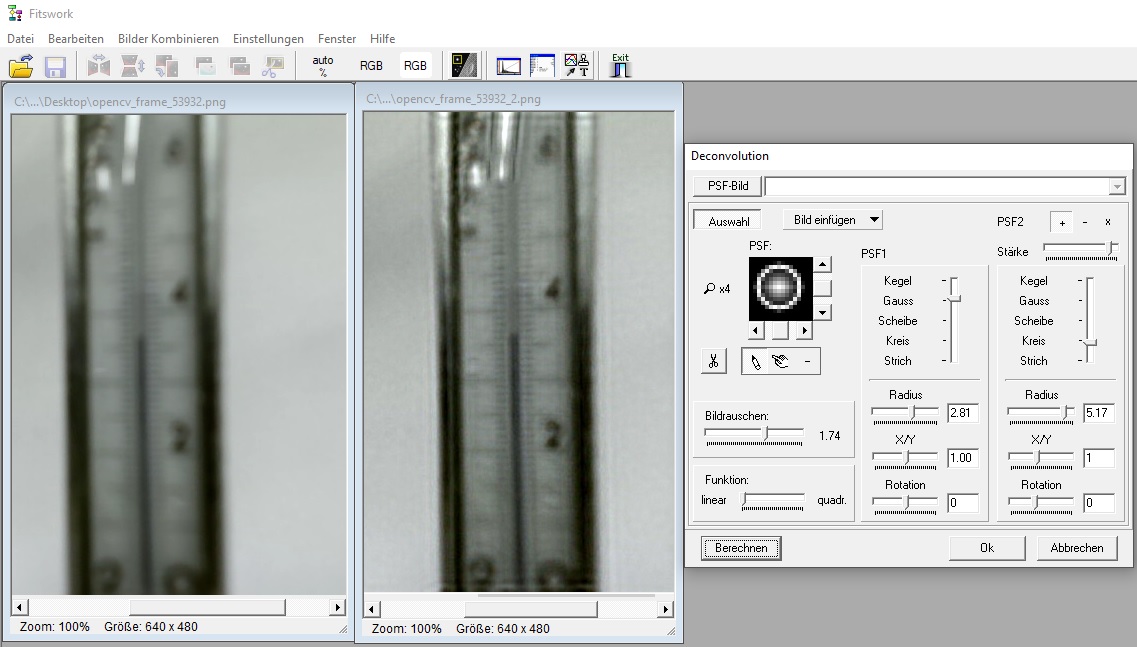Click the PSF2 minus mode button
The image size is (1137, 647).
[1085, 222]
